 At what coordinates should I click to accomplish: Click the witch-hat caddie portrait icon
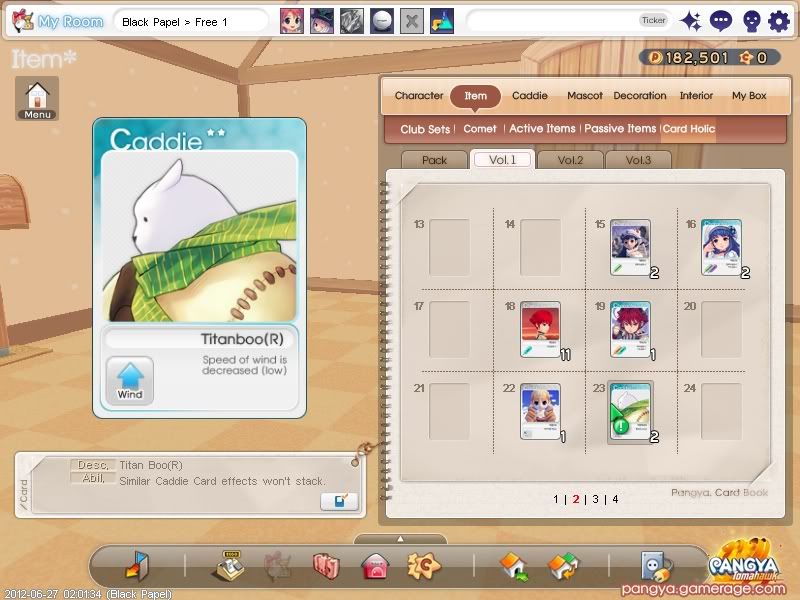(x=322, y=21)
